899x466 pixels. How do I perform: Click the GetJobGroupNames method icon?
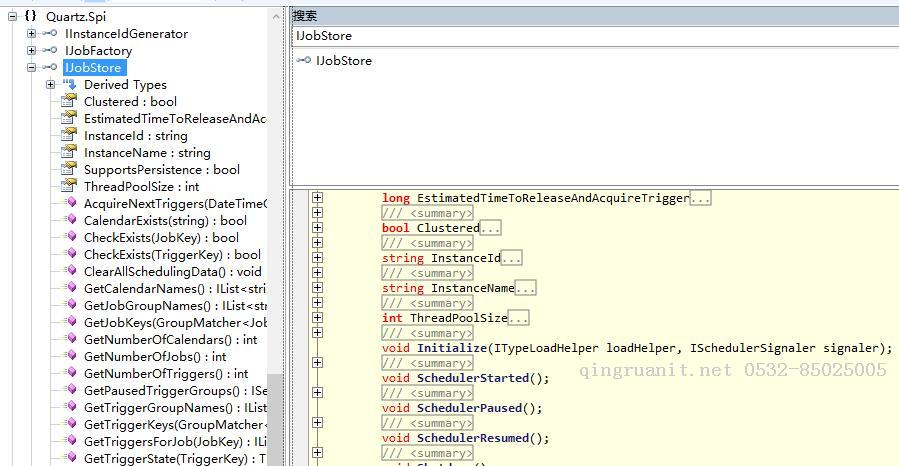pyautogui.click(x=72, y=304)
